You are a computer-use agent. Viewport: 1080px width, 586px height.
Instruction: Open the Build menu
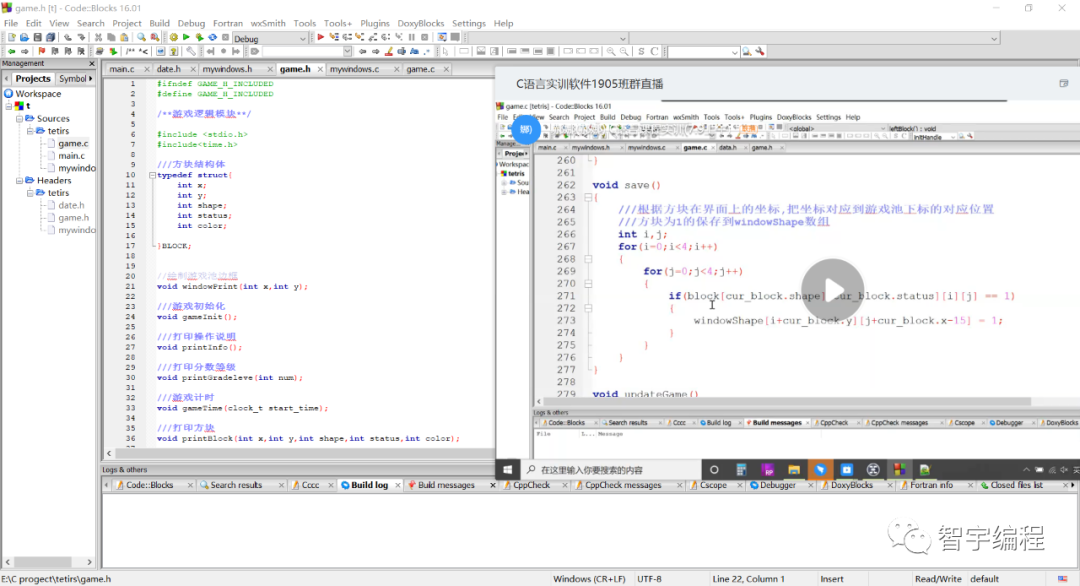[159, 23]
